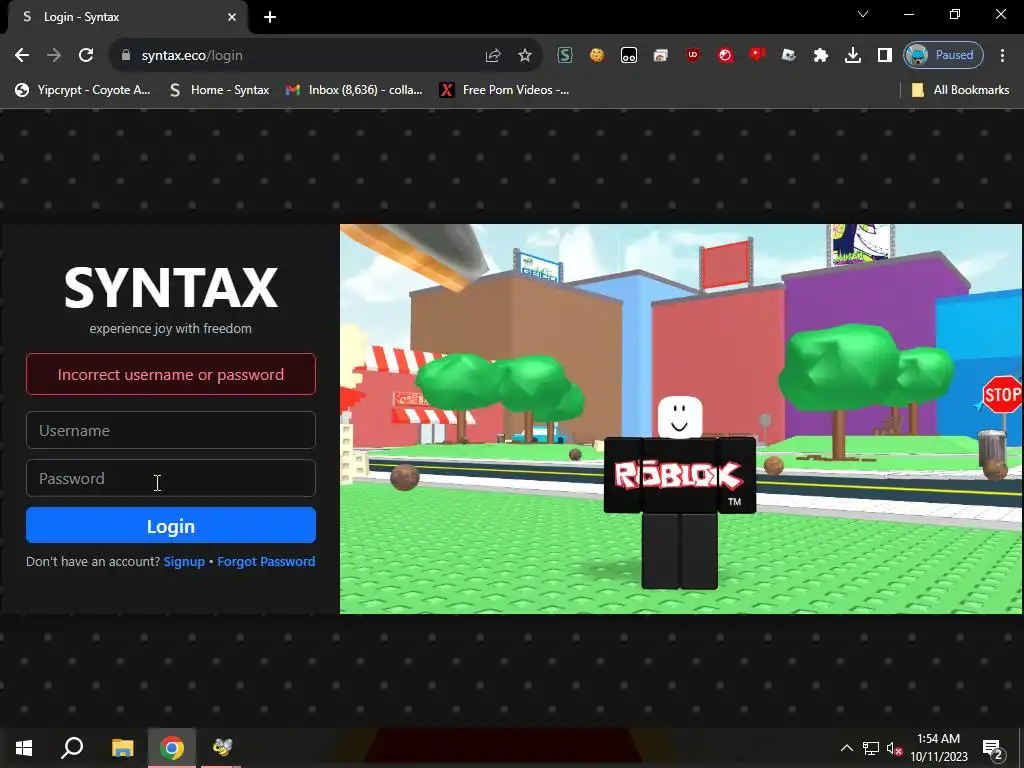
Task: Open the extensions puzzle piece menu
Action: pyautogui.click(x=821, y=56)
